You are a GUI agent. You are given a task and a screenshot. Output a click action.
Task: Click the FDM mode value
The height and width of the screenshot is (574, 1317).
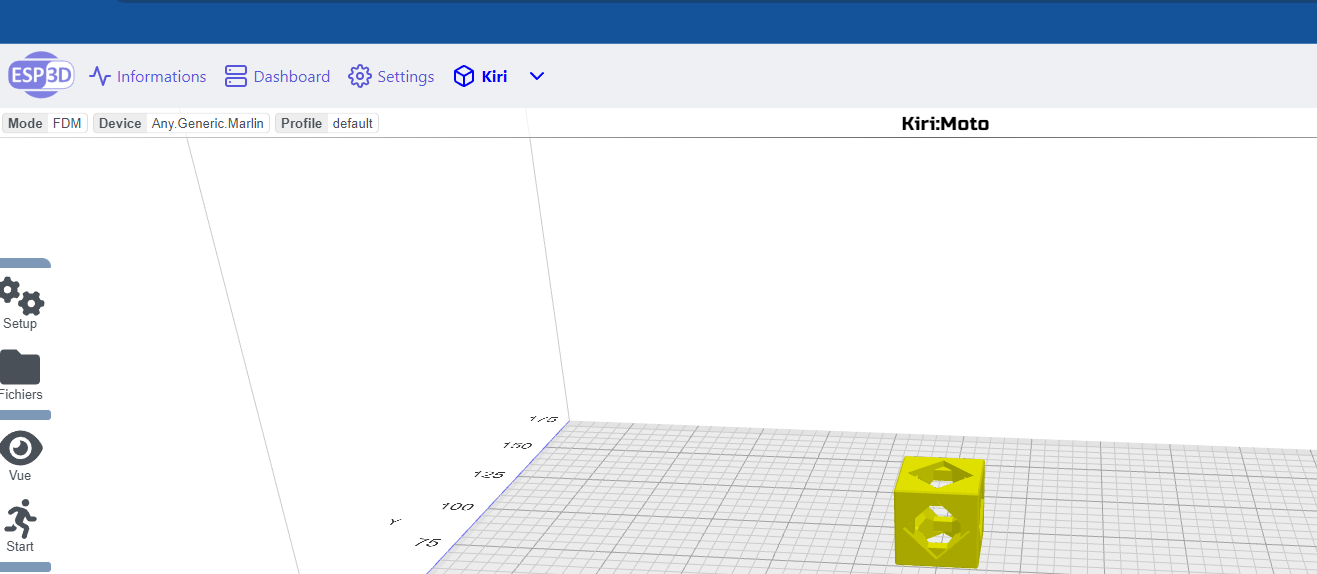coord(67,123)
